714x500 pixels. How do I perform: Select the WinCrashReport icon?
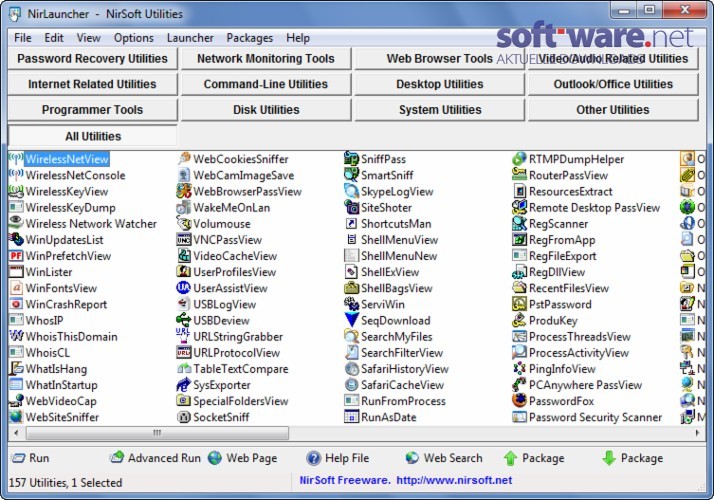tap(16, 304)
